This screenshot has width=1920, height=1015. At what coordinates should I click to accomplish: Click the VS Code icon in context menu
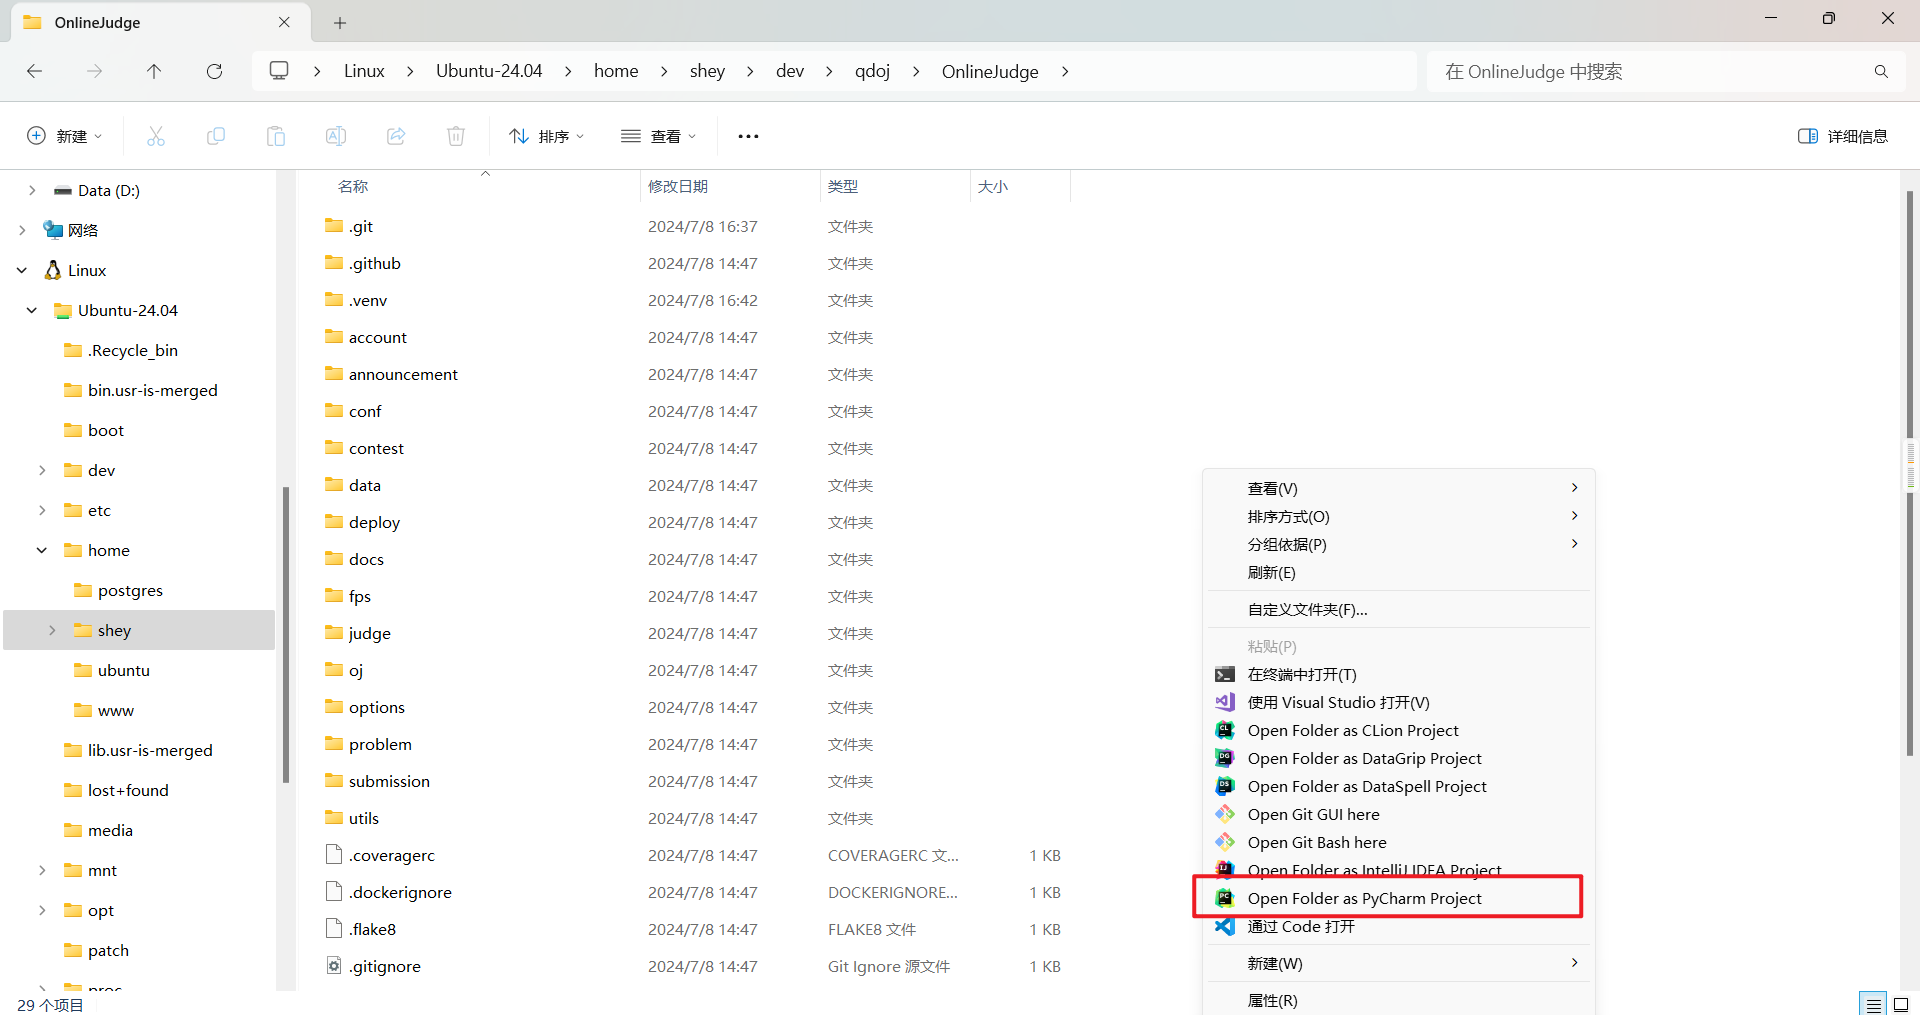1225,927
